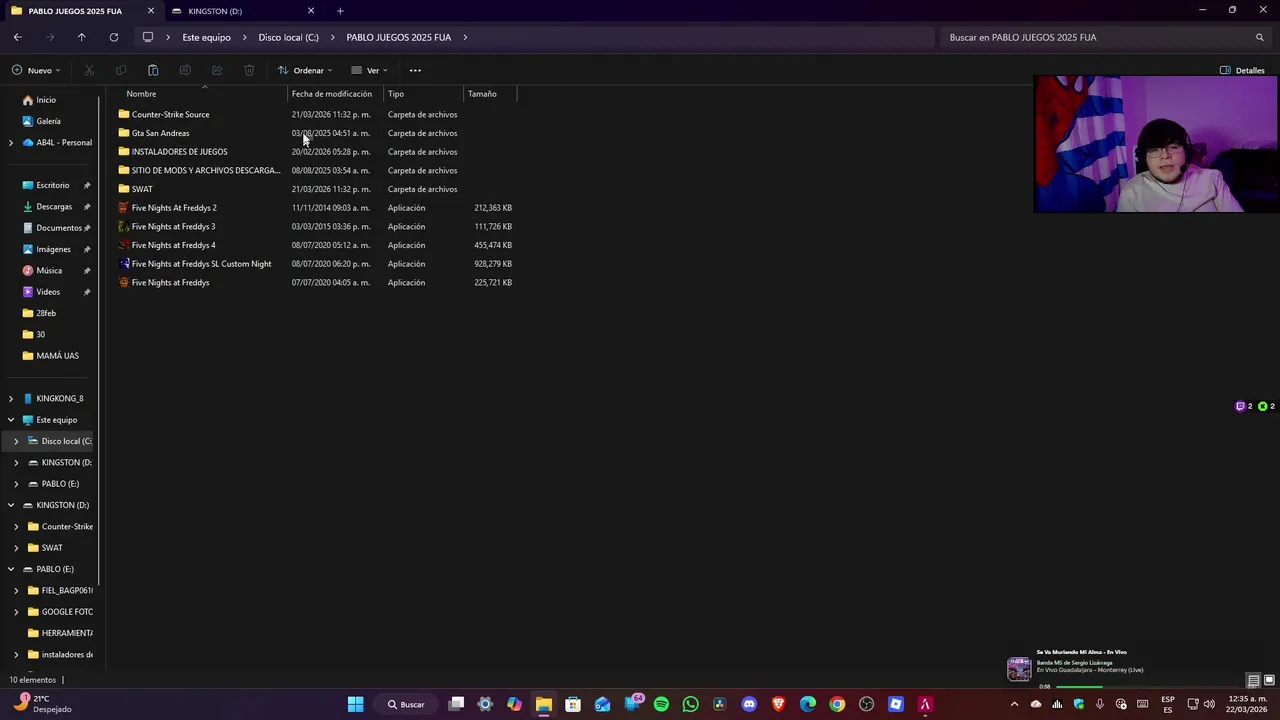Click media player album thumbnail
The height and width of the screenshot is (720, 1280).
[1019, 669]
